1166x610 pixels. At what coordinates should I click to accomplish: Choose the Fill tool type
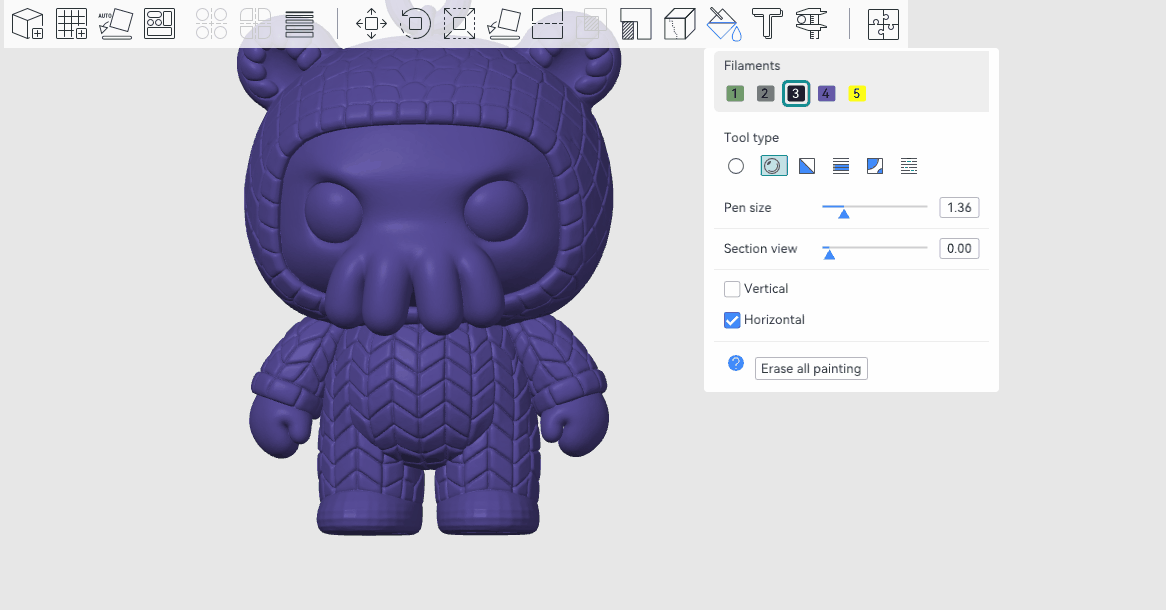875,166
